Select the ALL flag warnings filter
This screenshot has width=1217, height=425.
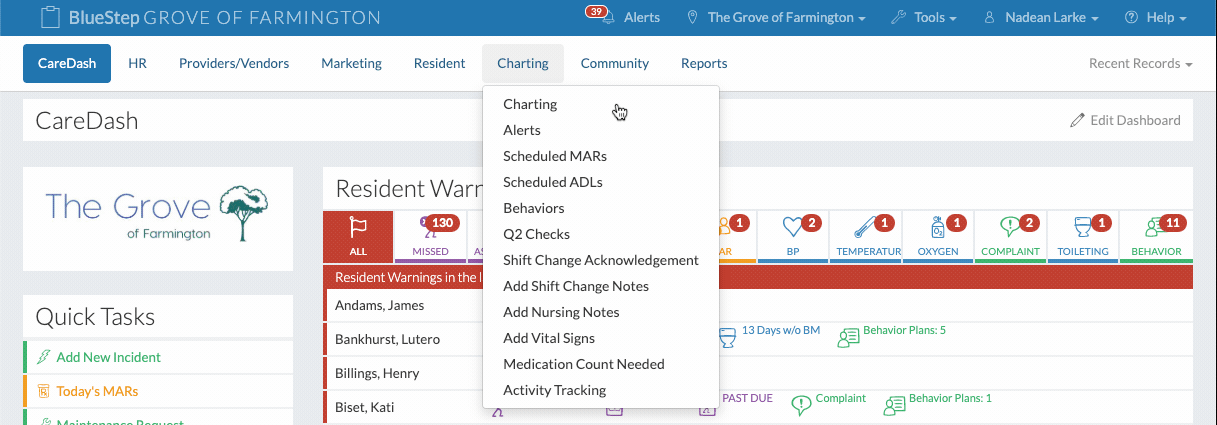(358, 236)
